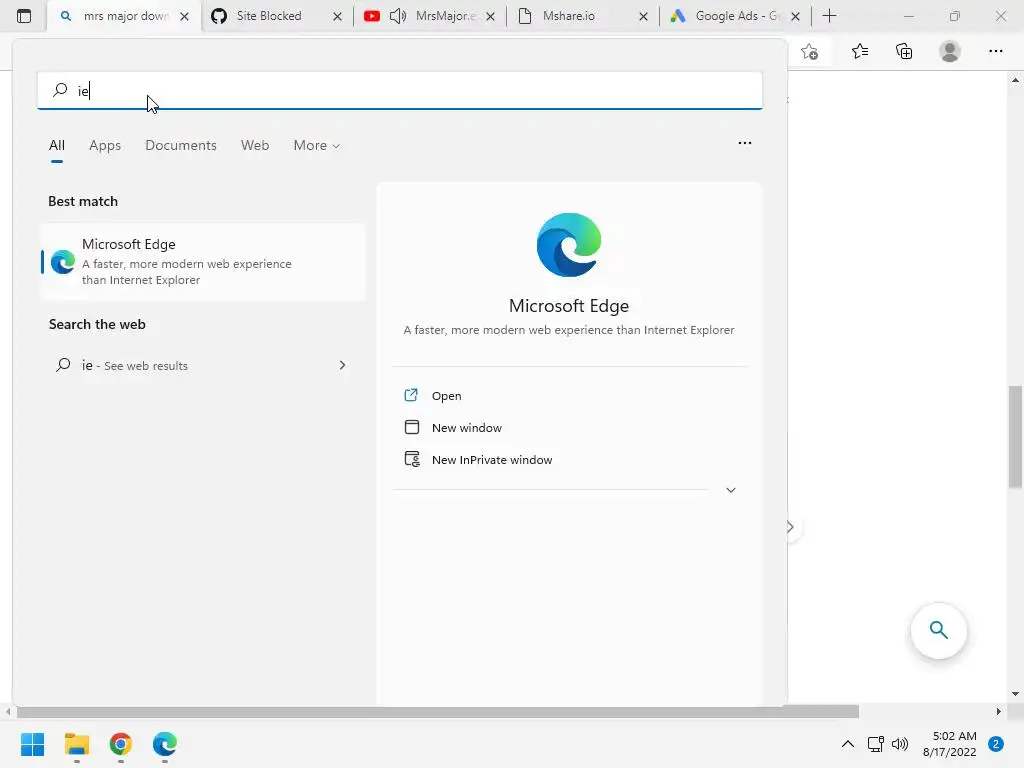Open Microsoft Edge from the taskbar
The image size is (1024, 768).
165,744
